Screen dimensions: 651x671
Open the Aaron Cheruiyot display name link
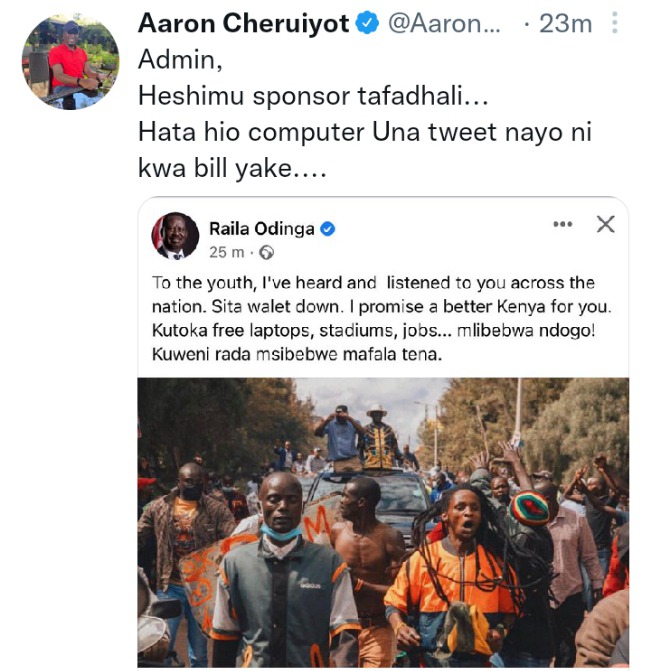click(243, 23)
